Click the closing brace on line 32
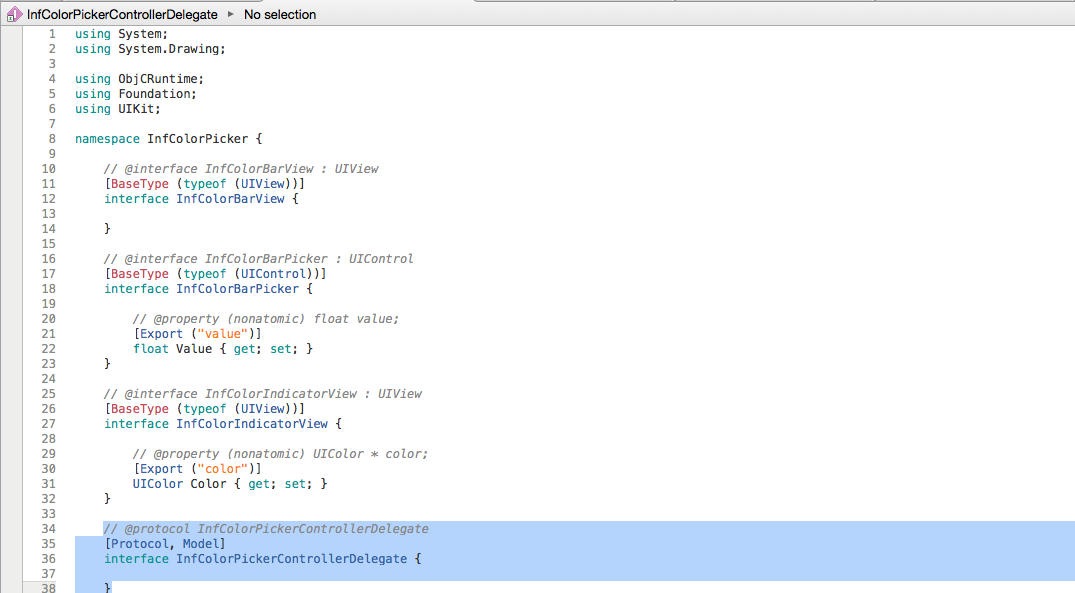 tap(107, 498)
